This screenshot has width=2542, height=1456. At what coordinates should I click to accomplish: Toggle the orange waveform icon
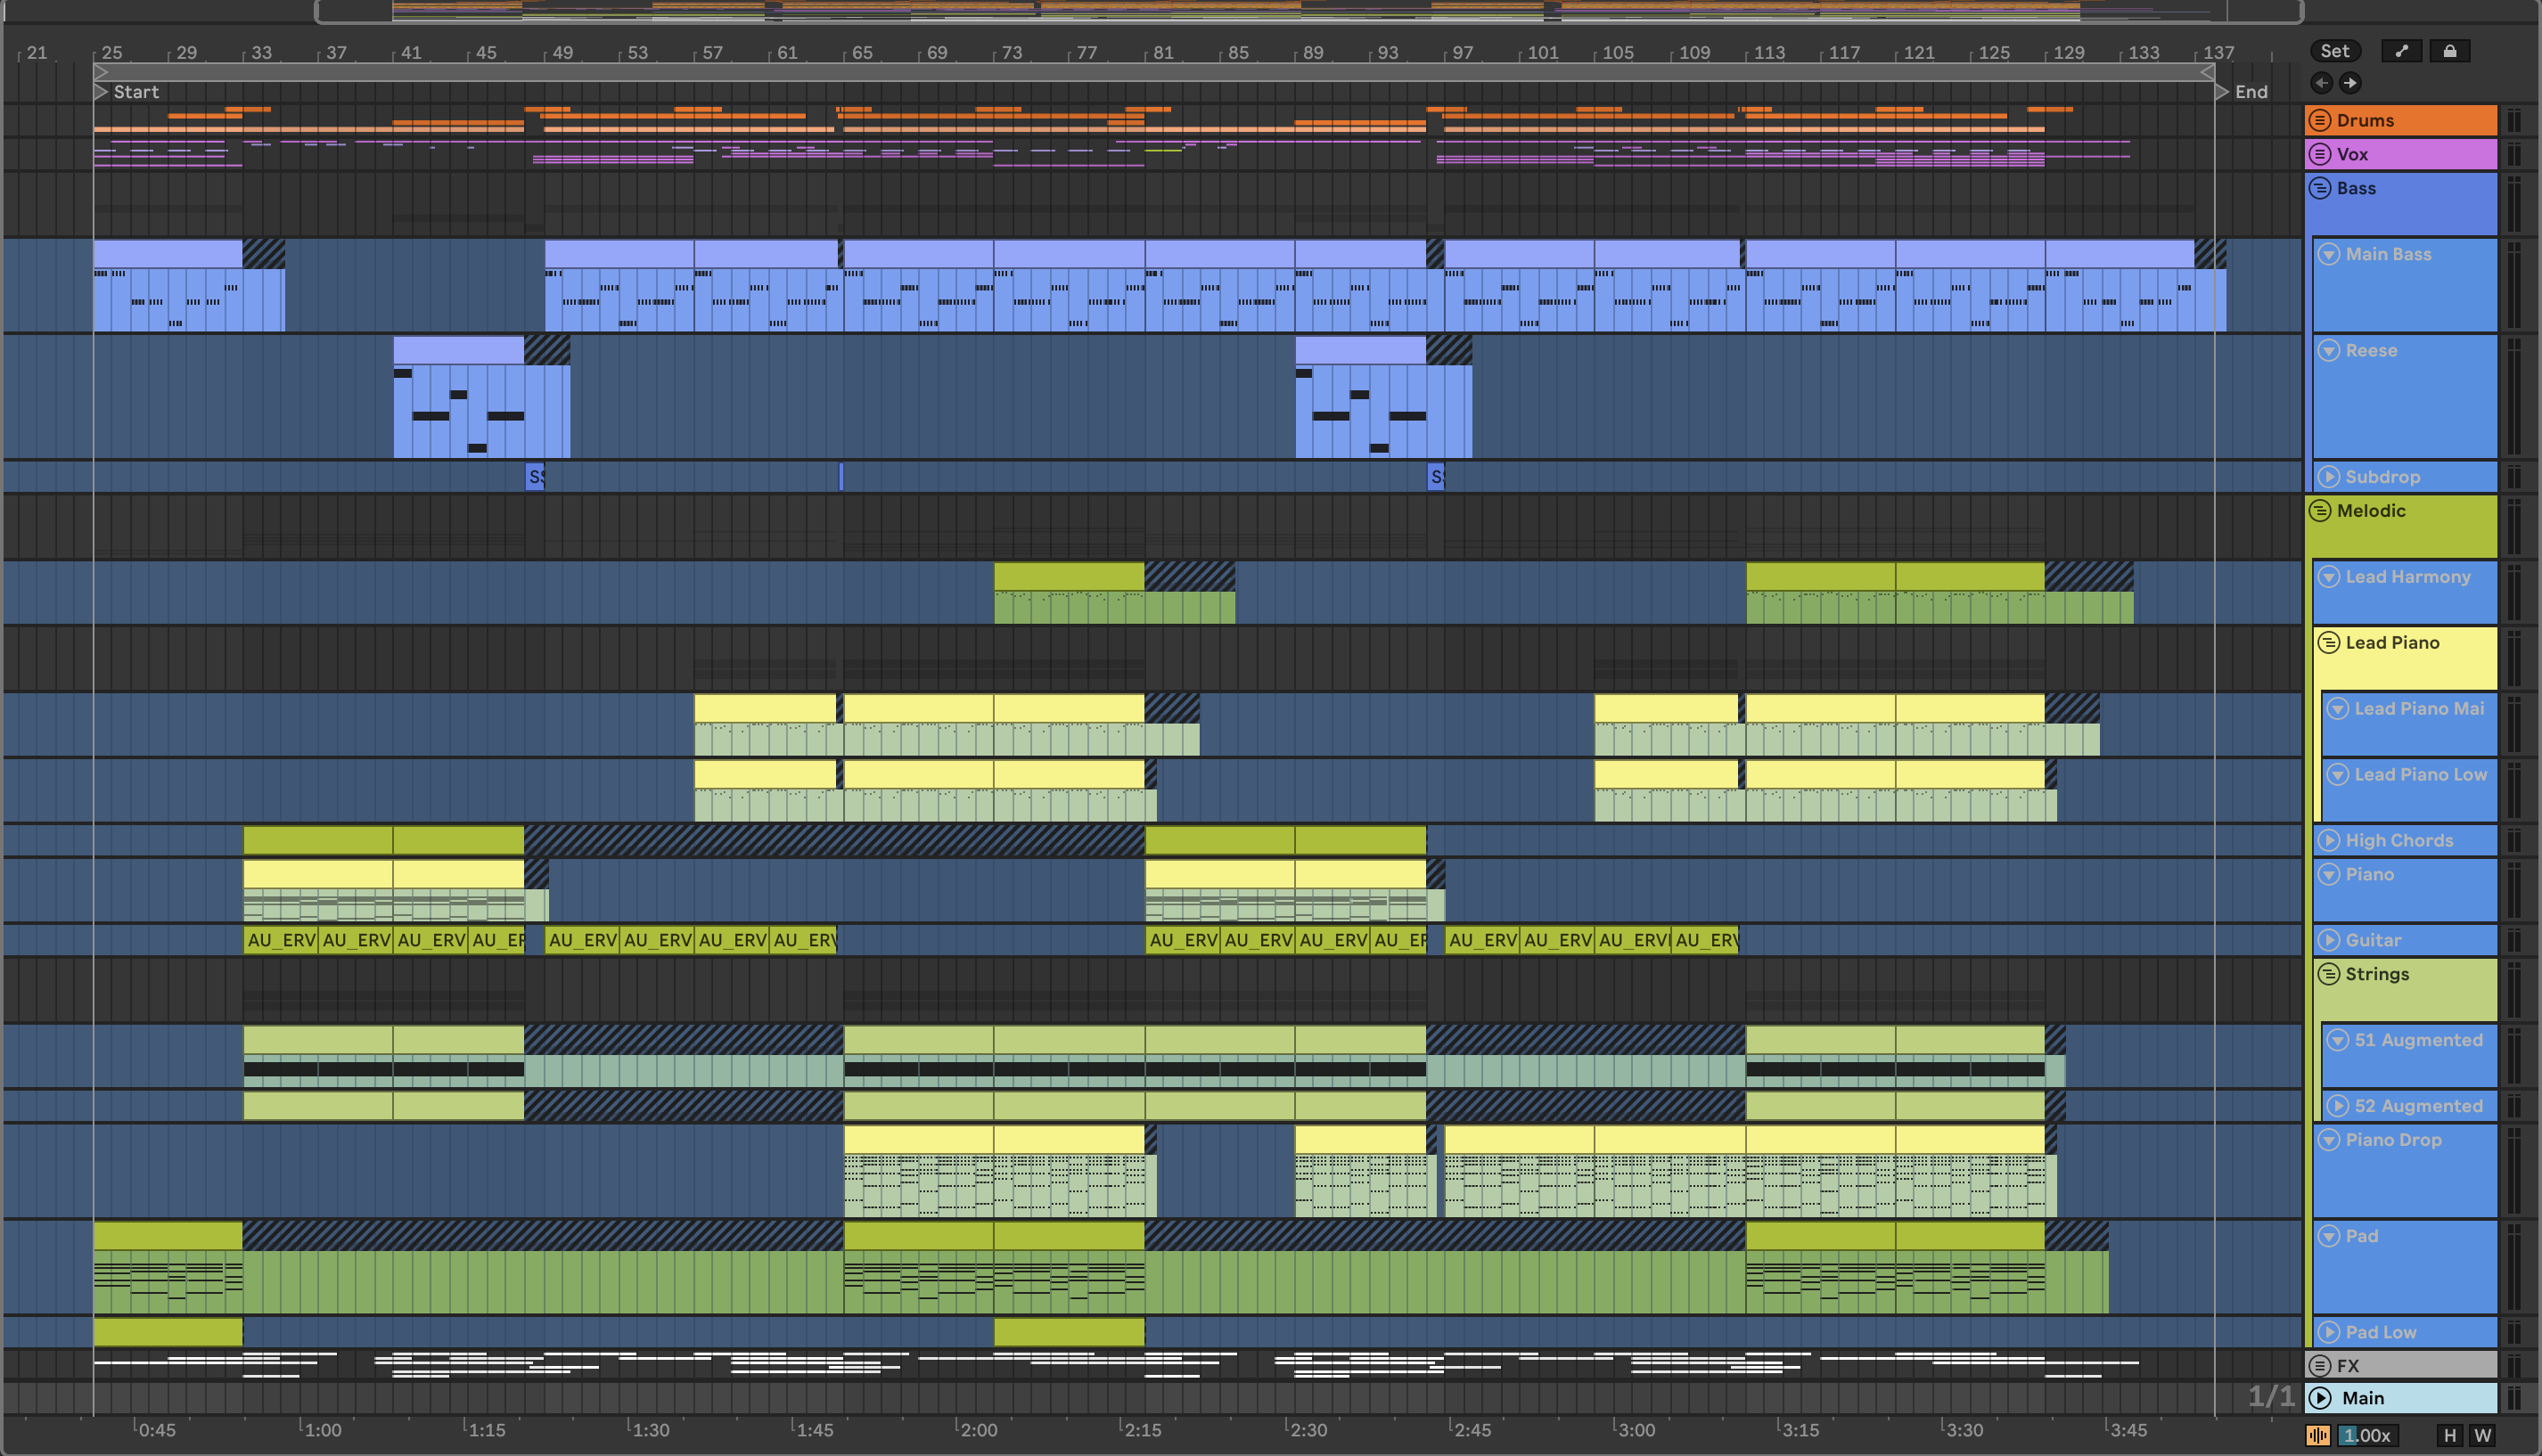point(2318,1435)
